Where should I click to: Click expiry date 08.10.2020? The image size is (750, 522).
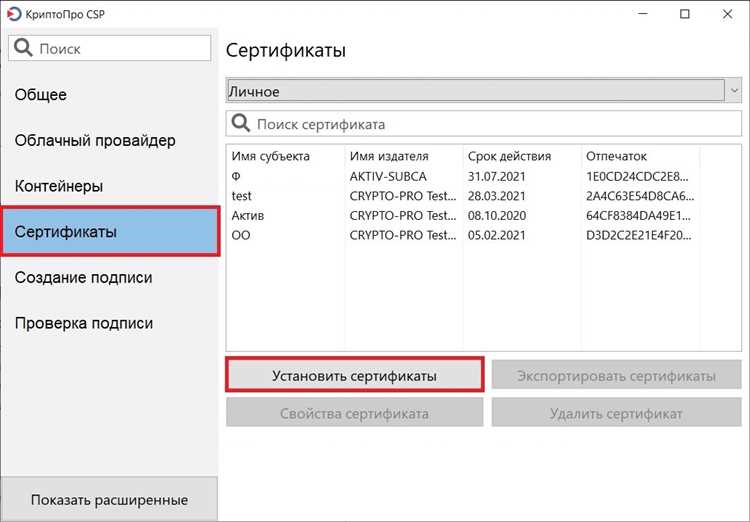(x=496, y=215)
